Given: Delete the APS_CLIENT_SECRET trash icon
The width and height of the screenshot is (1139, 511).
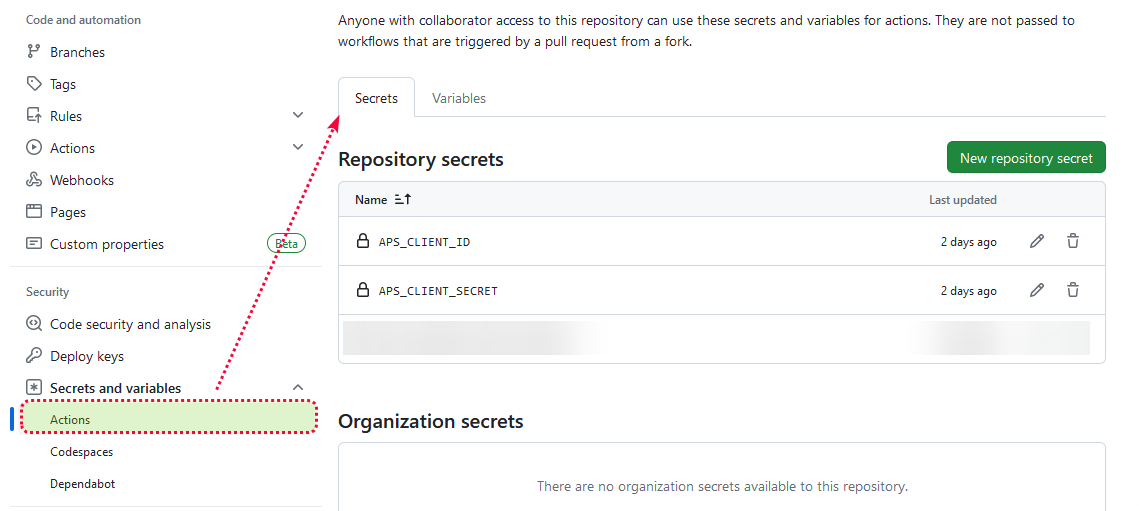Looking at the screenshot, I should click(x=1073, y=290).
